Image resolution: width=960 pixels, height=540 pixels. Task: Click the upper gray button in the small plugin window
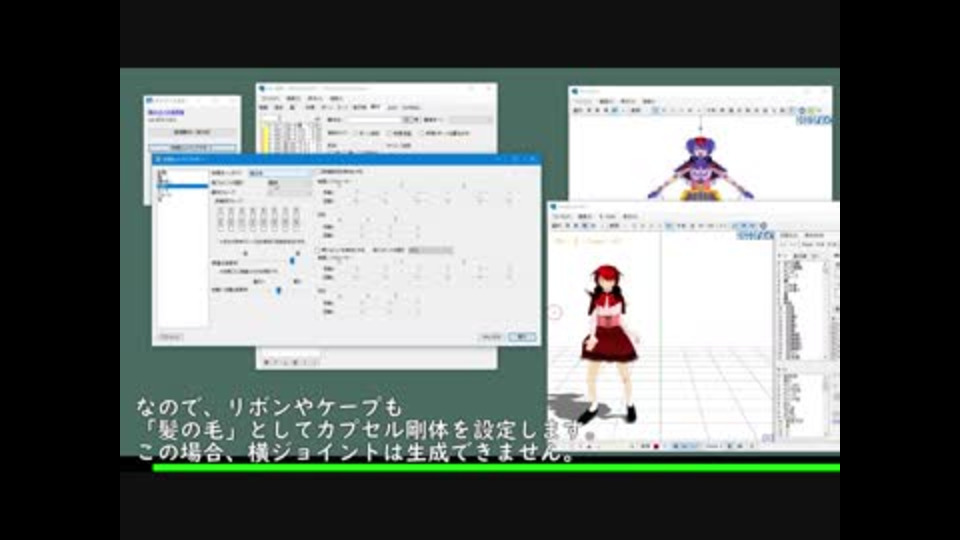[x=192, y=132]
